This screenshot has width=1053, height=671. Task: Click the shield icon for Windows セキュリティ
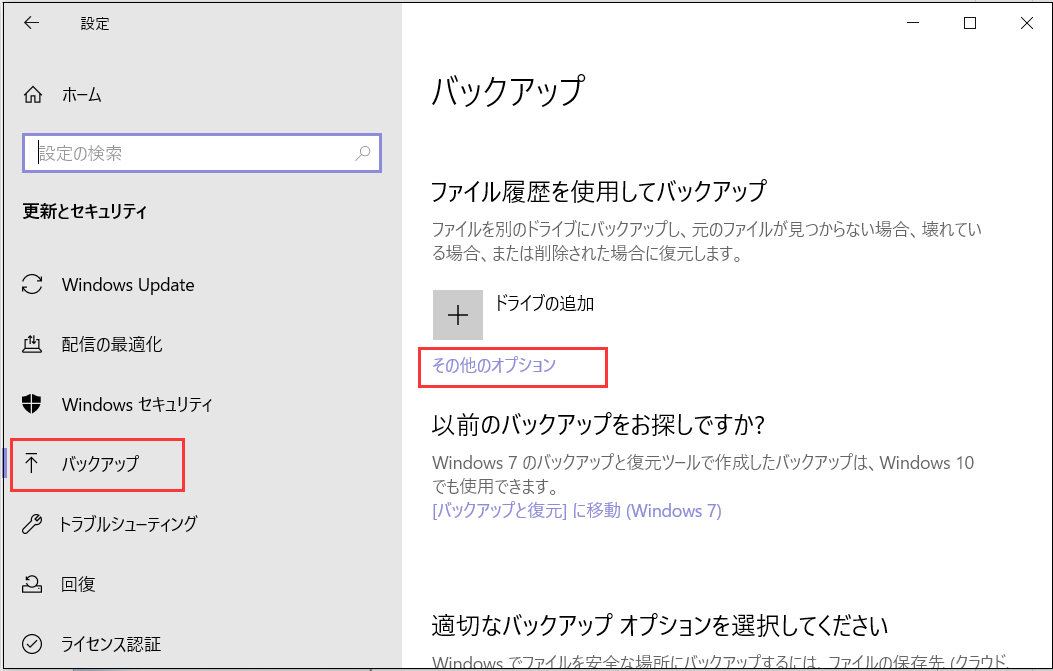tap(33, 405)
